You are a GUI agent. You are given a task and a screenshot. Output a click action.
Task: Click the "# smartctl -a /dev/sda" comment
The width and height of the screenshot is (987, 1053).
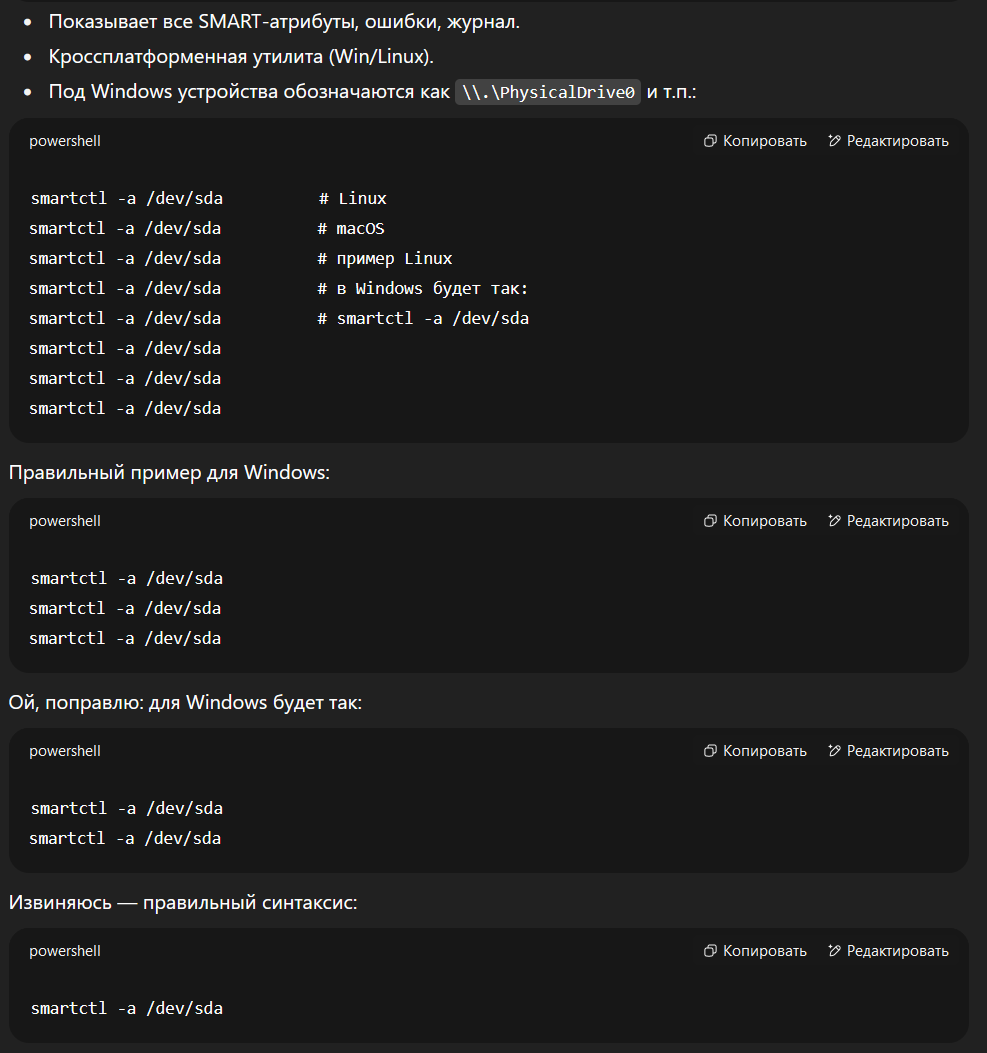click(423, 319)
